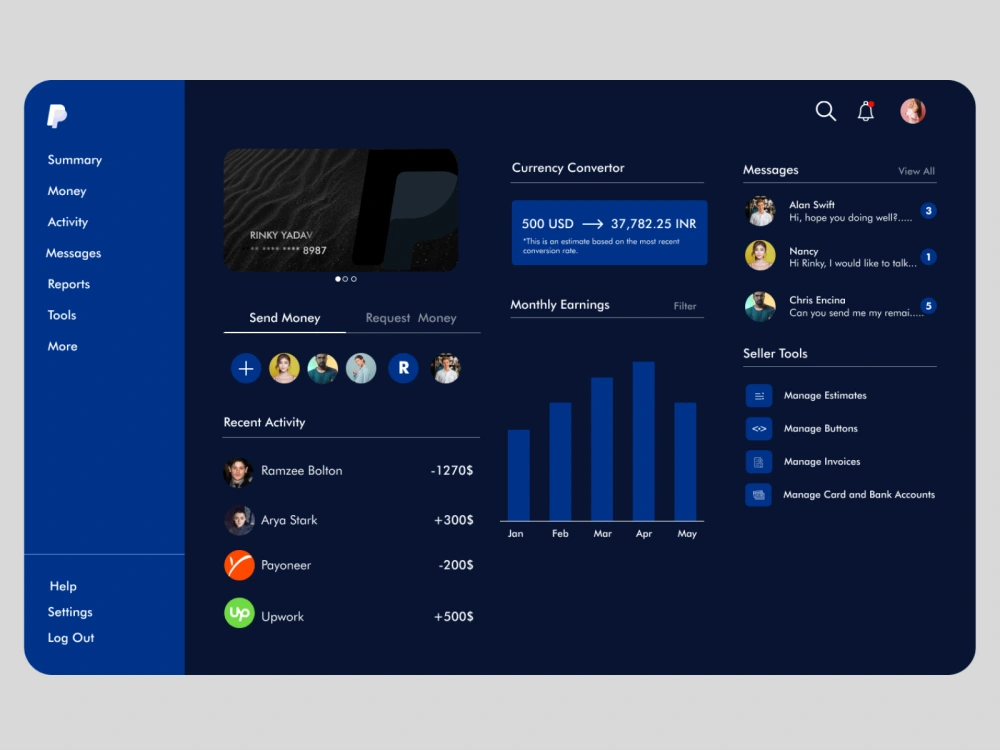Open the Manage Estimates link
Viewport: 1000px width, 750px height.
(x=825, y=395)
